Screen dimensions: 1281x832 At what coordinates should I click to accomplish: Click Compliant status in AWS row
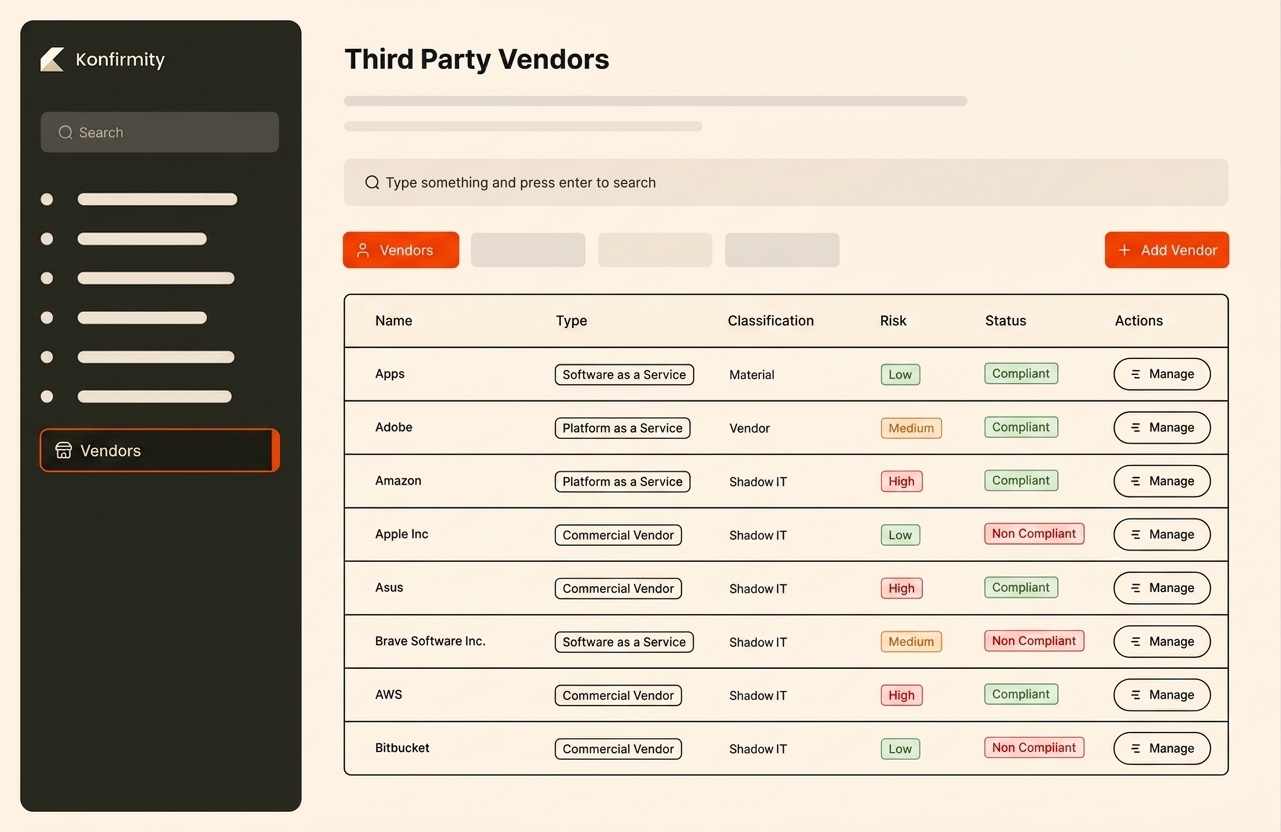[1021, 694]
